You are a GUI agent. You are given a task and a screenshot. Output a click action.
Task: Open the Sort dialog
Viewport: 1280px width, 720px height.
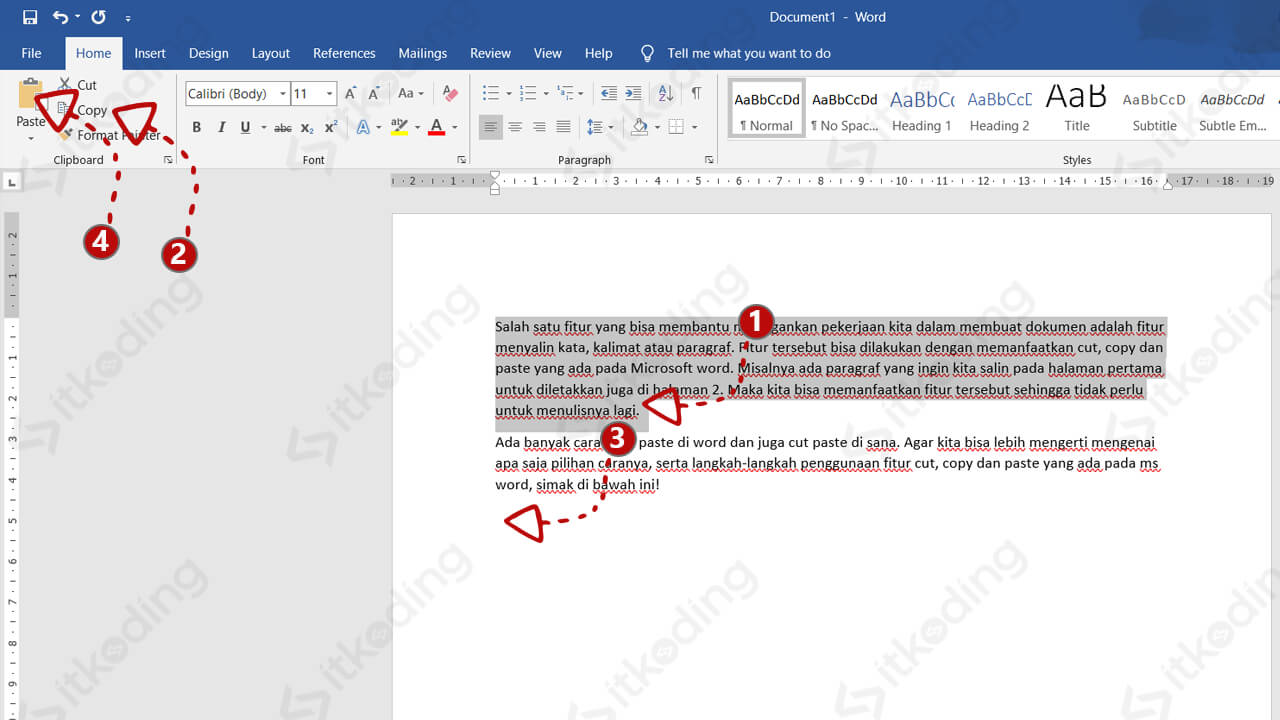click(664, 93)
